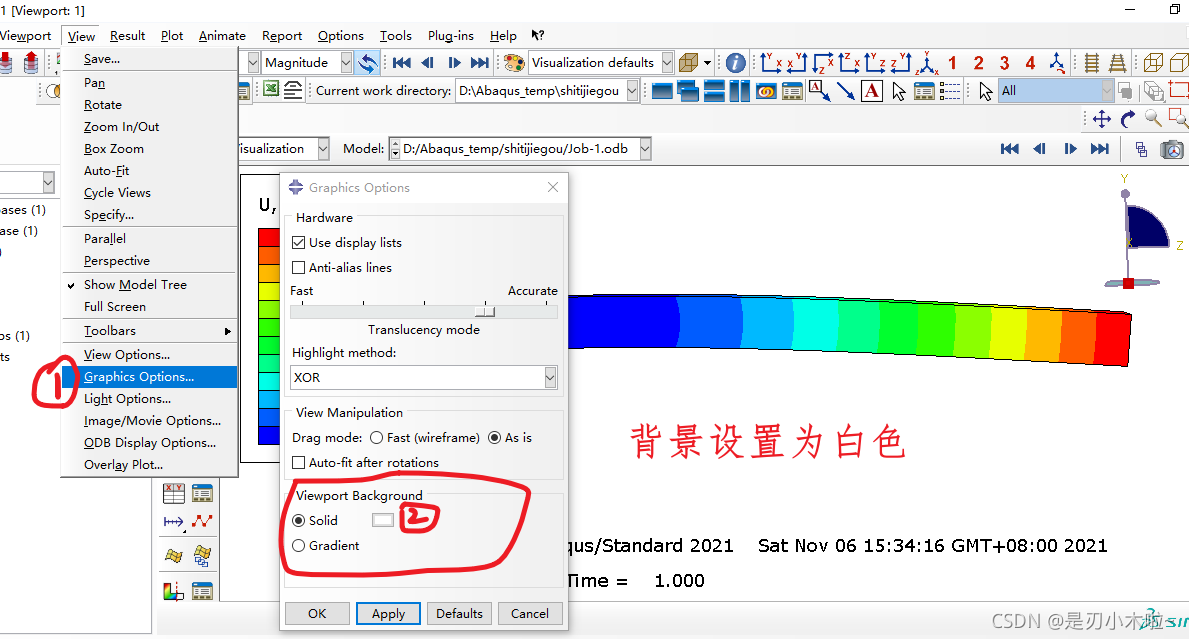The height and width of the screenshot is (639, 1189).
Task: Select the rotate view tool
Action: 1127,119
